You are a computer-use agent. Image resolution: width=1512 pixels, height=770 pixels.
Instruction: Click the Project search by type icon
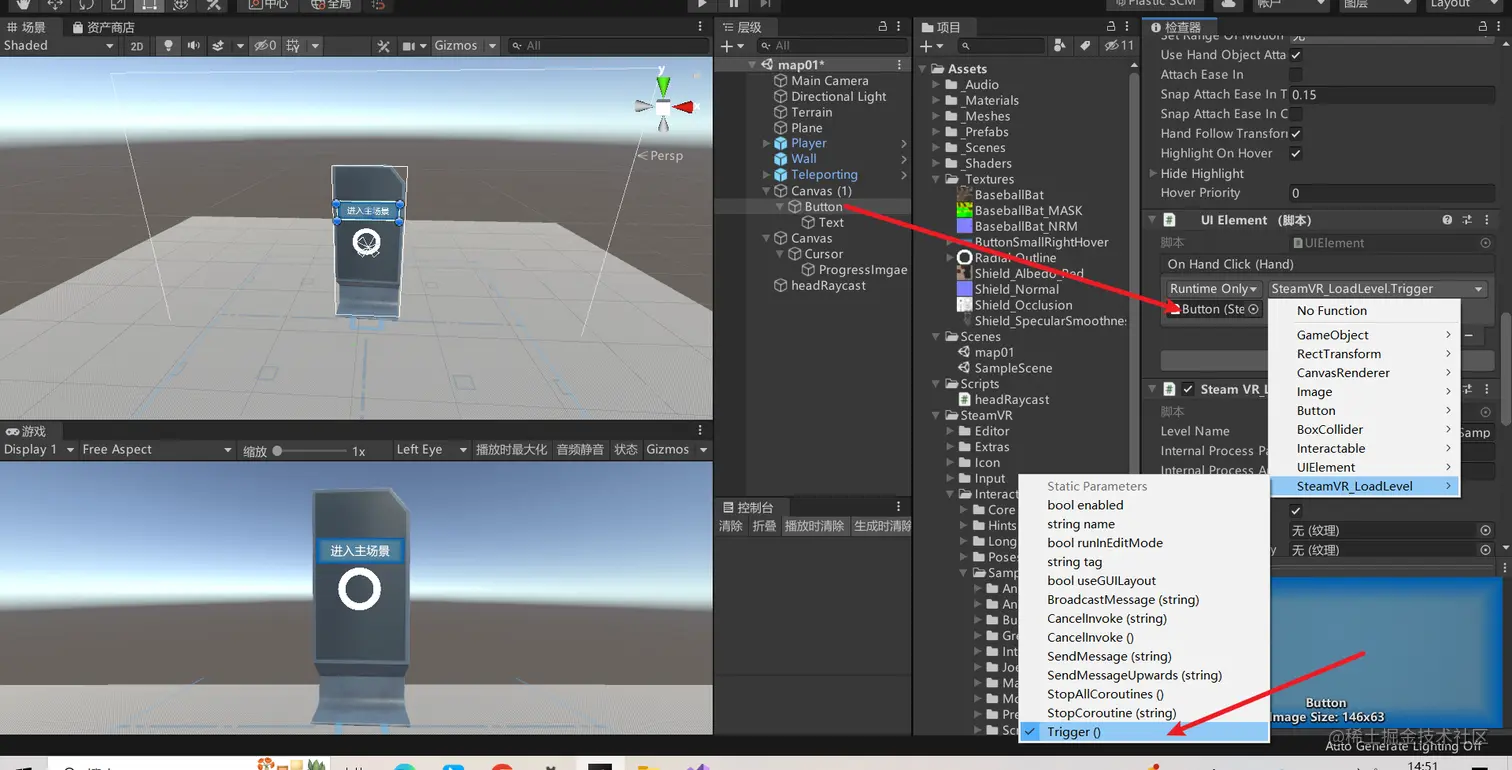[1060, 46]
